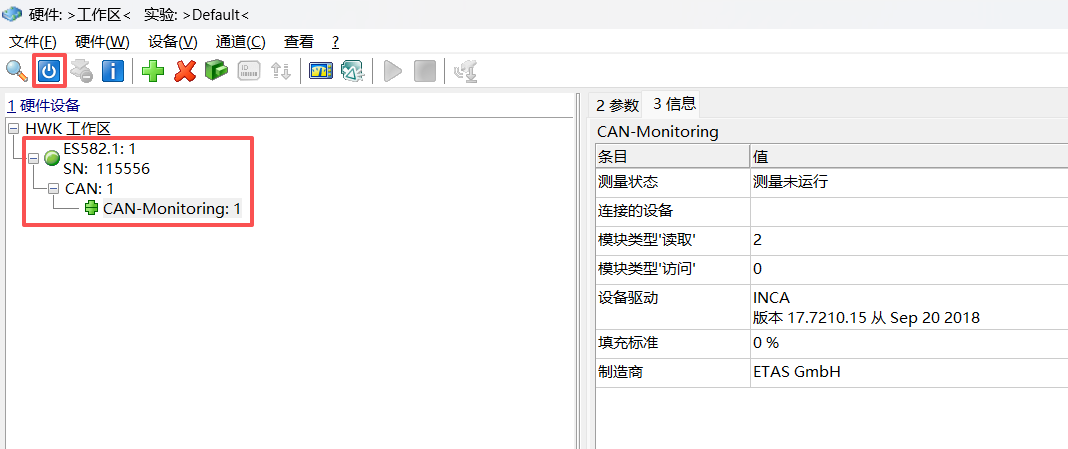Screen dimensions: 1068x449
Task: Open the ? help menu
Action: point(336,42)
